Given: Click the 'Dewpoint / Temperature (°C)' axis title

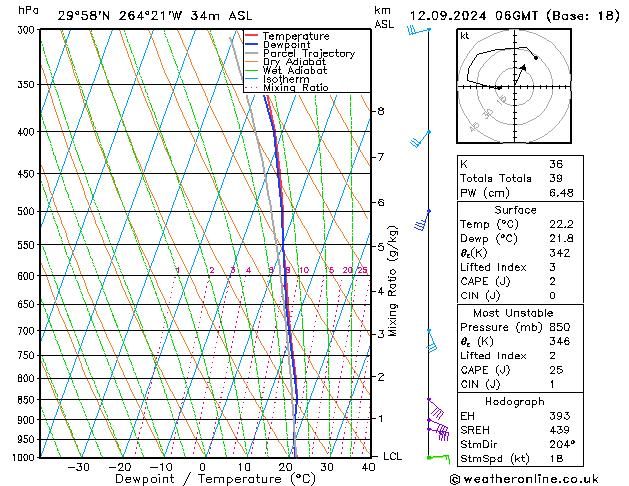Looking at the screenshot, I should click(x=215, y=479).
